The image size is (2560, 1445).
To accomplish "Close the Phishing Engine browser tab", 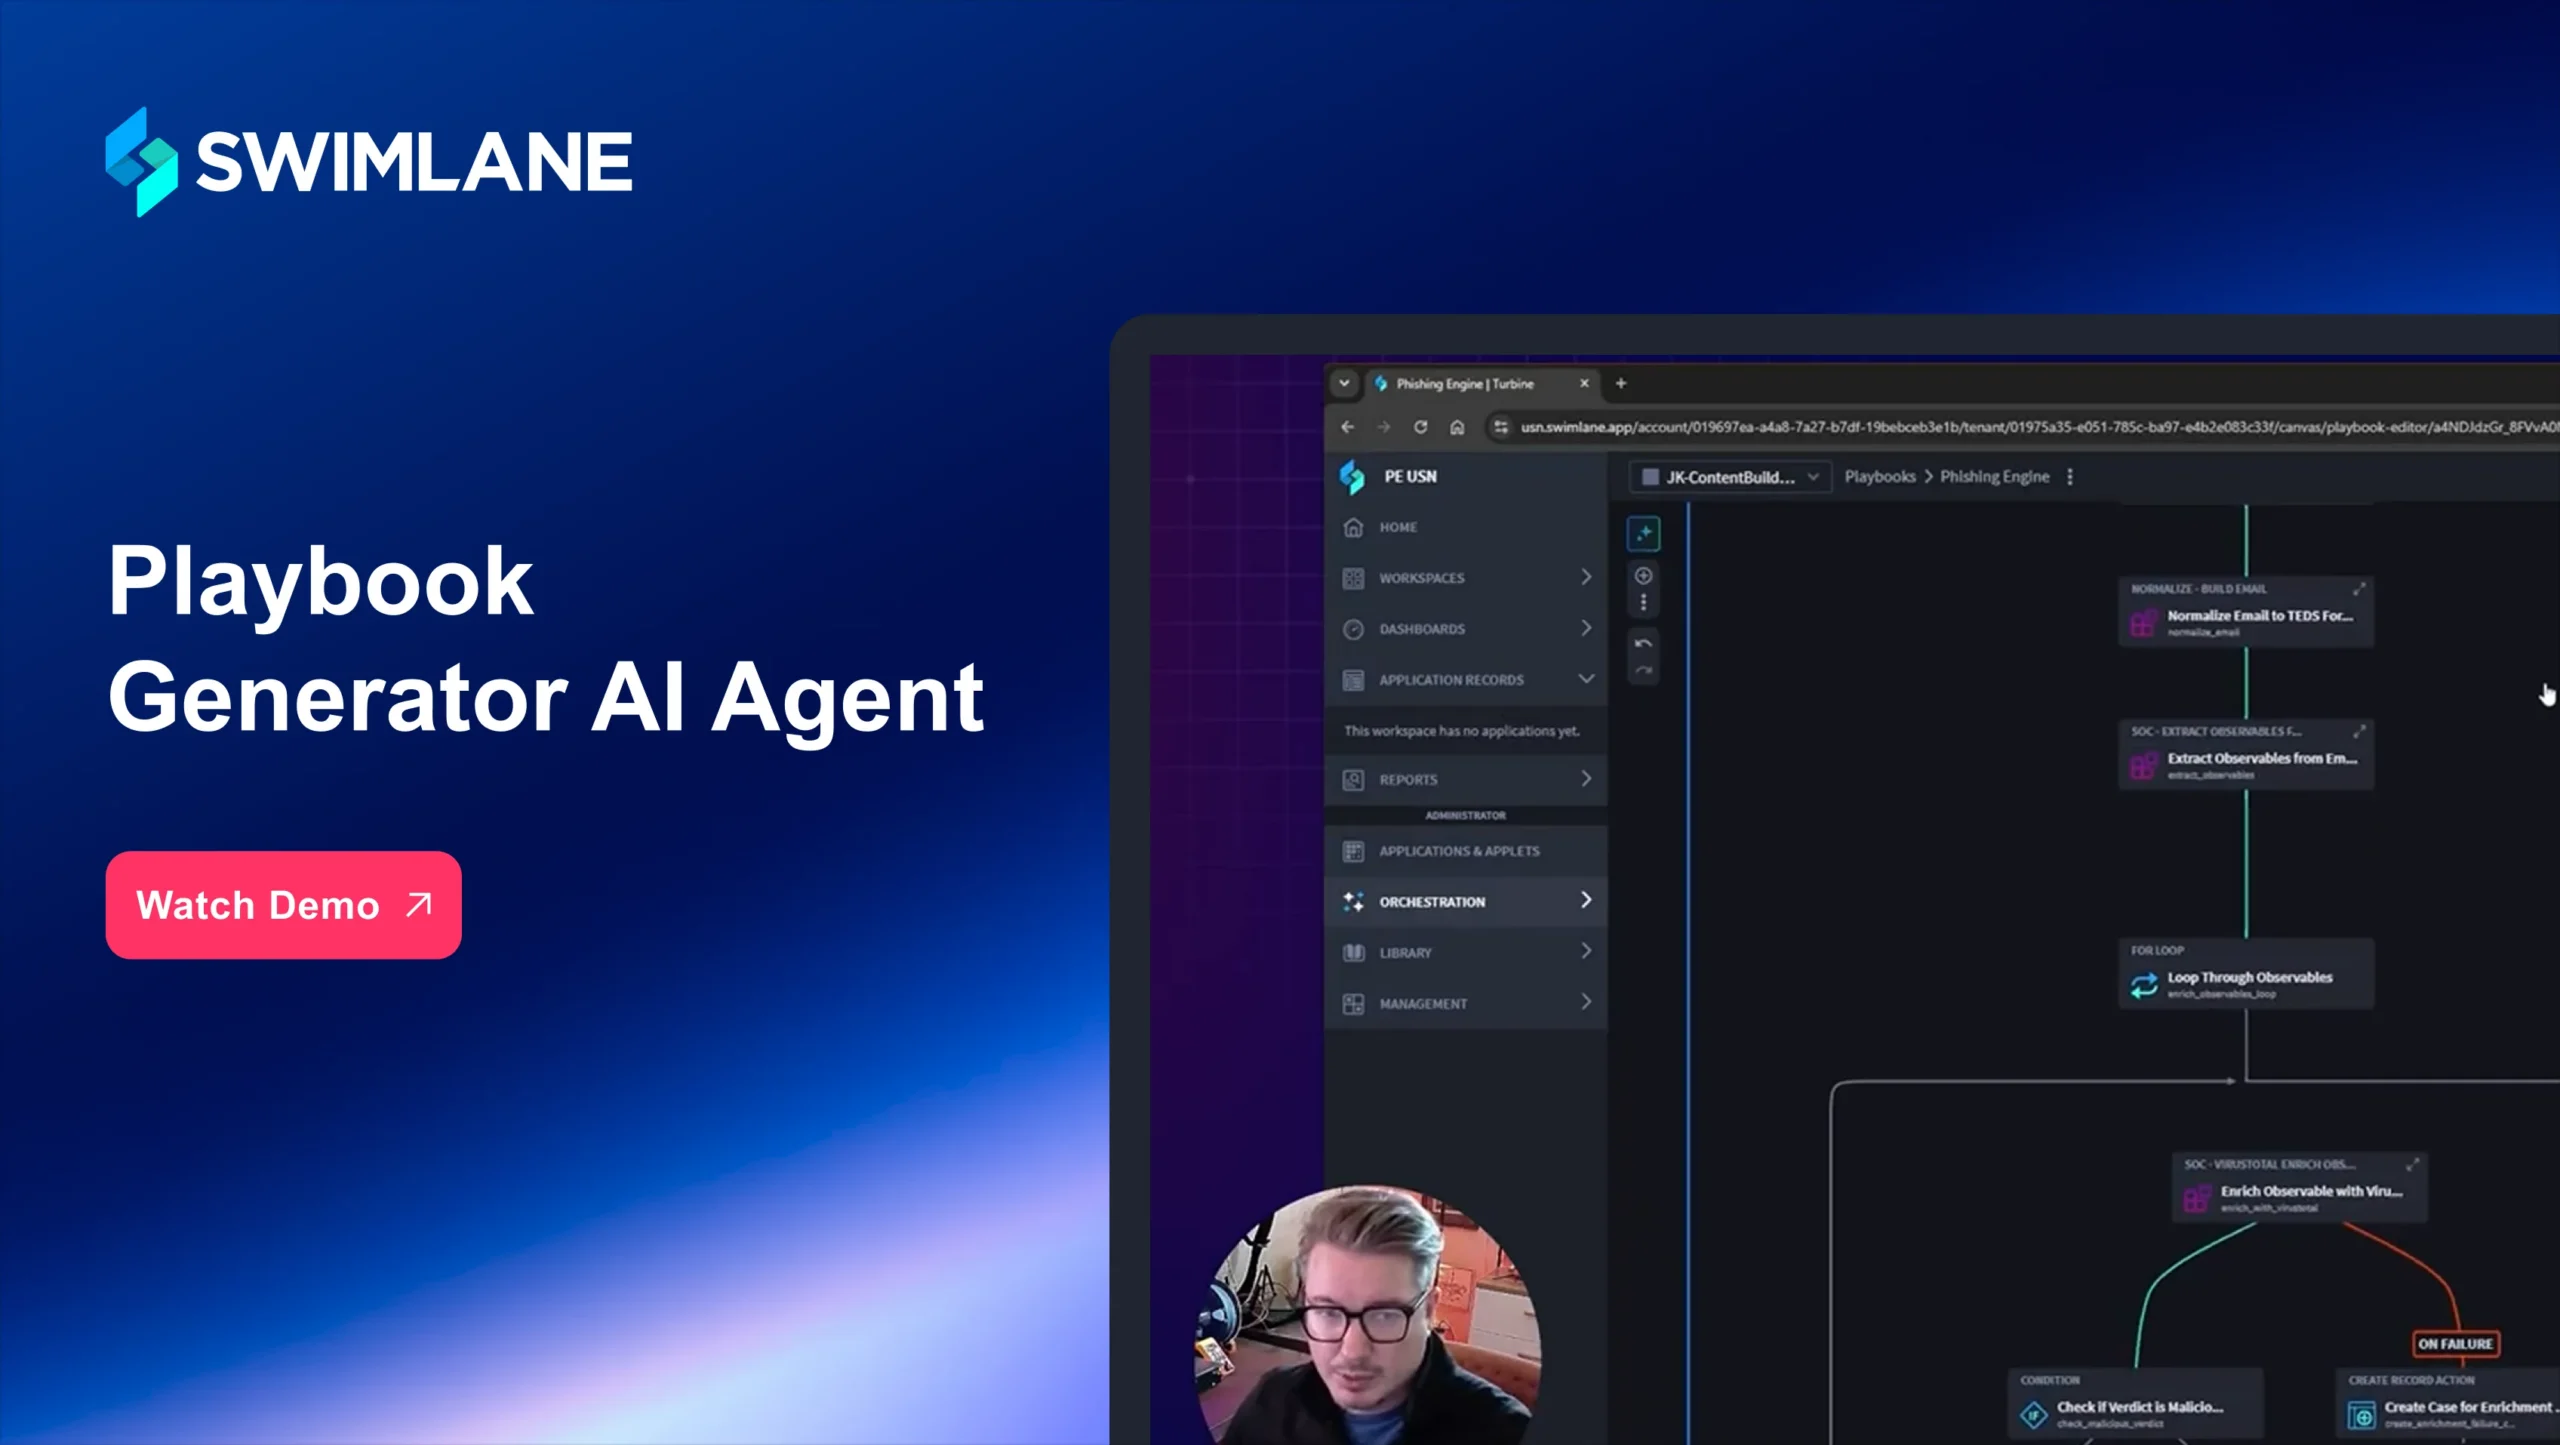I will pos(1584,383).
